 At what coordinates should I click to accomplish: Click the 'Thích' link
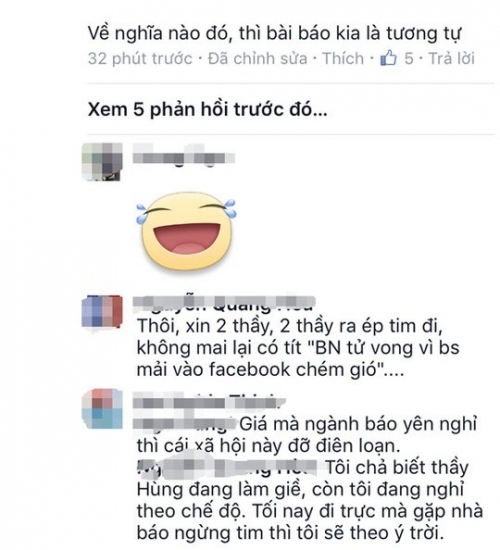pyautogui.click(x=343, y=58)
